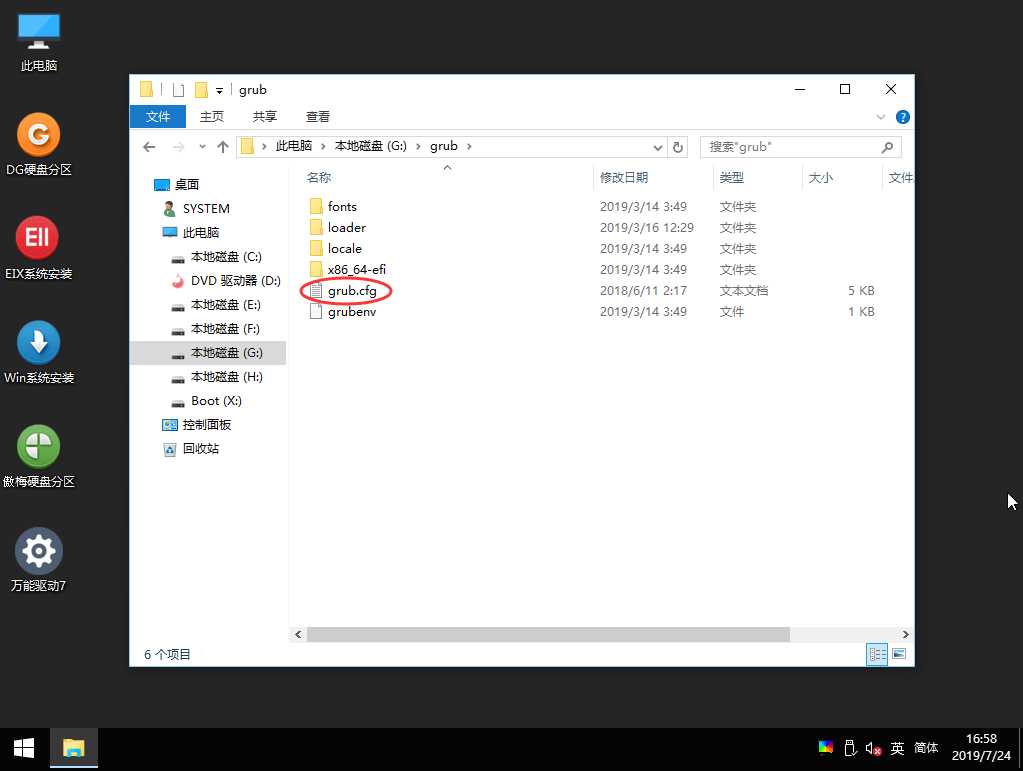Sort by 类型 column header
The height and width of the screenshot is (771, 1023).
[731, 177]
